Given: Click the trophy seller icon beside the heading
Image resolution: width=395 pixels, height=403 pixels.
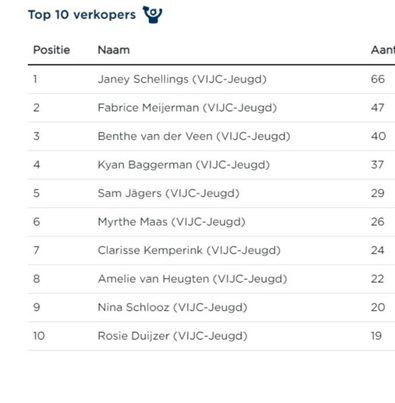Looking at the screenshot, I should click(x=152, y=15).
